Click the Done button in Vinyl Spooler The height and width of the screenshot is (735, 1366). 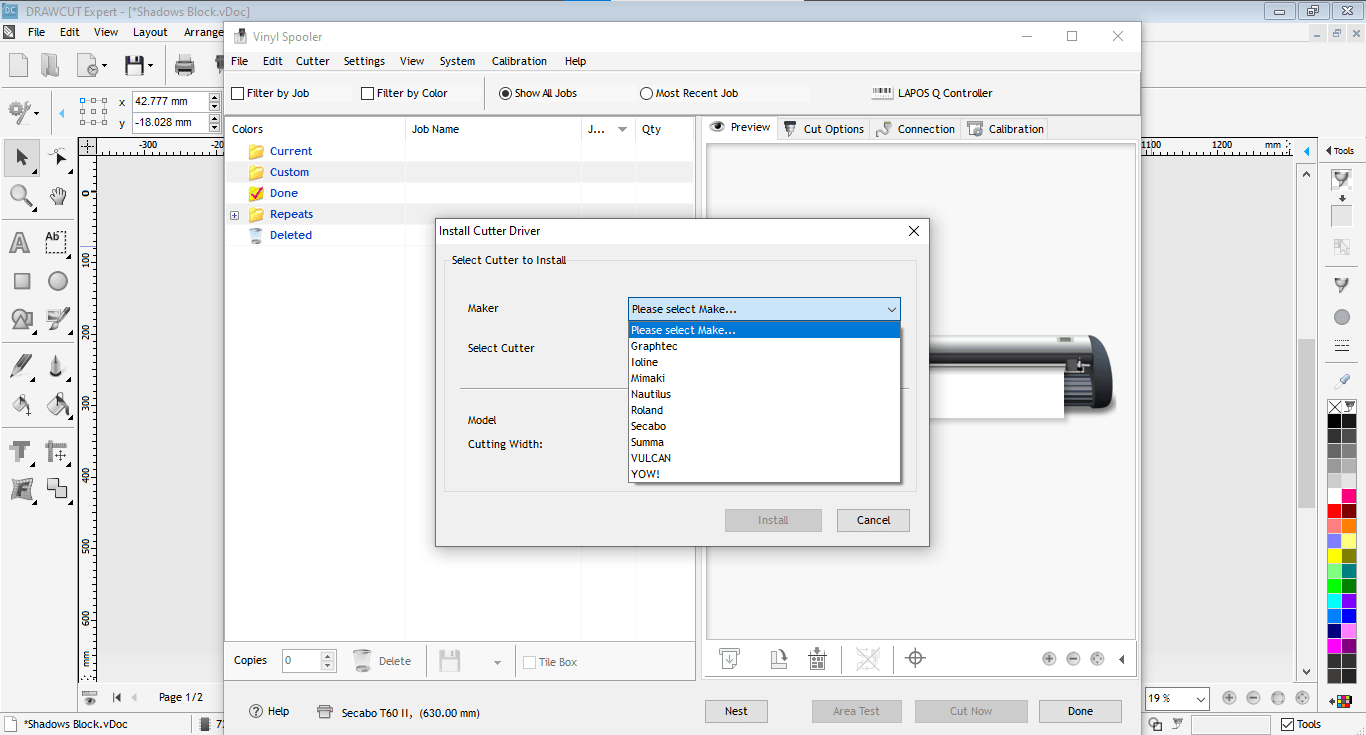[x=1080, y=711]
